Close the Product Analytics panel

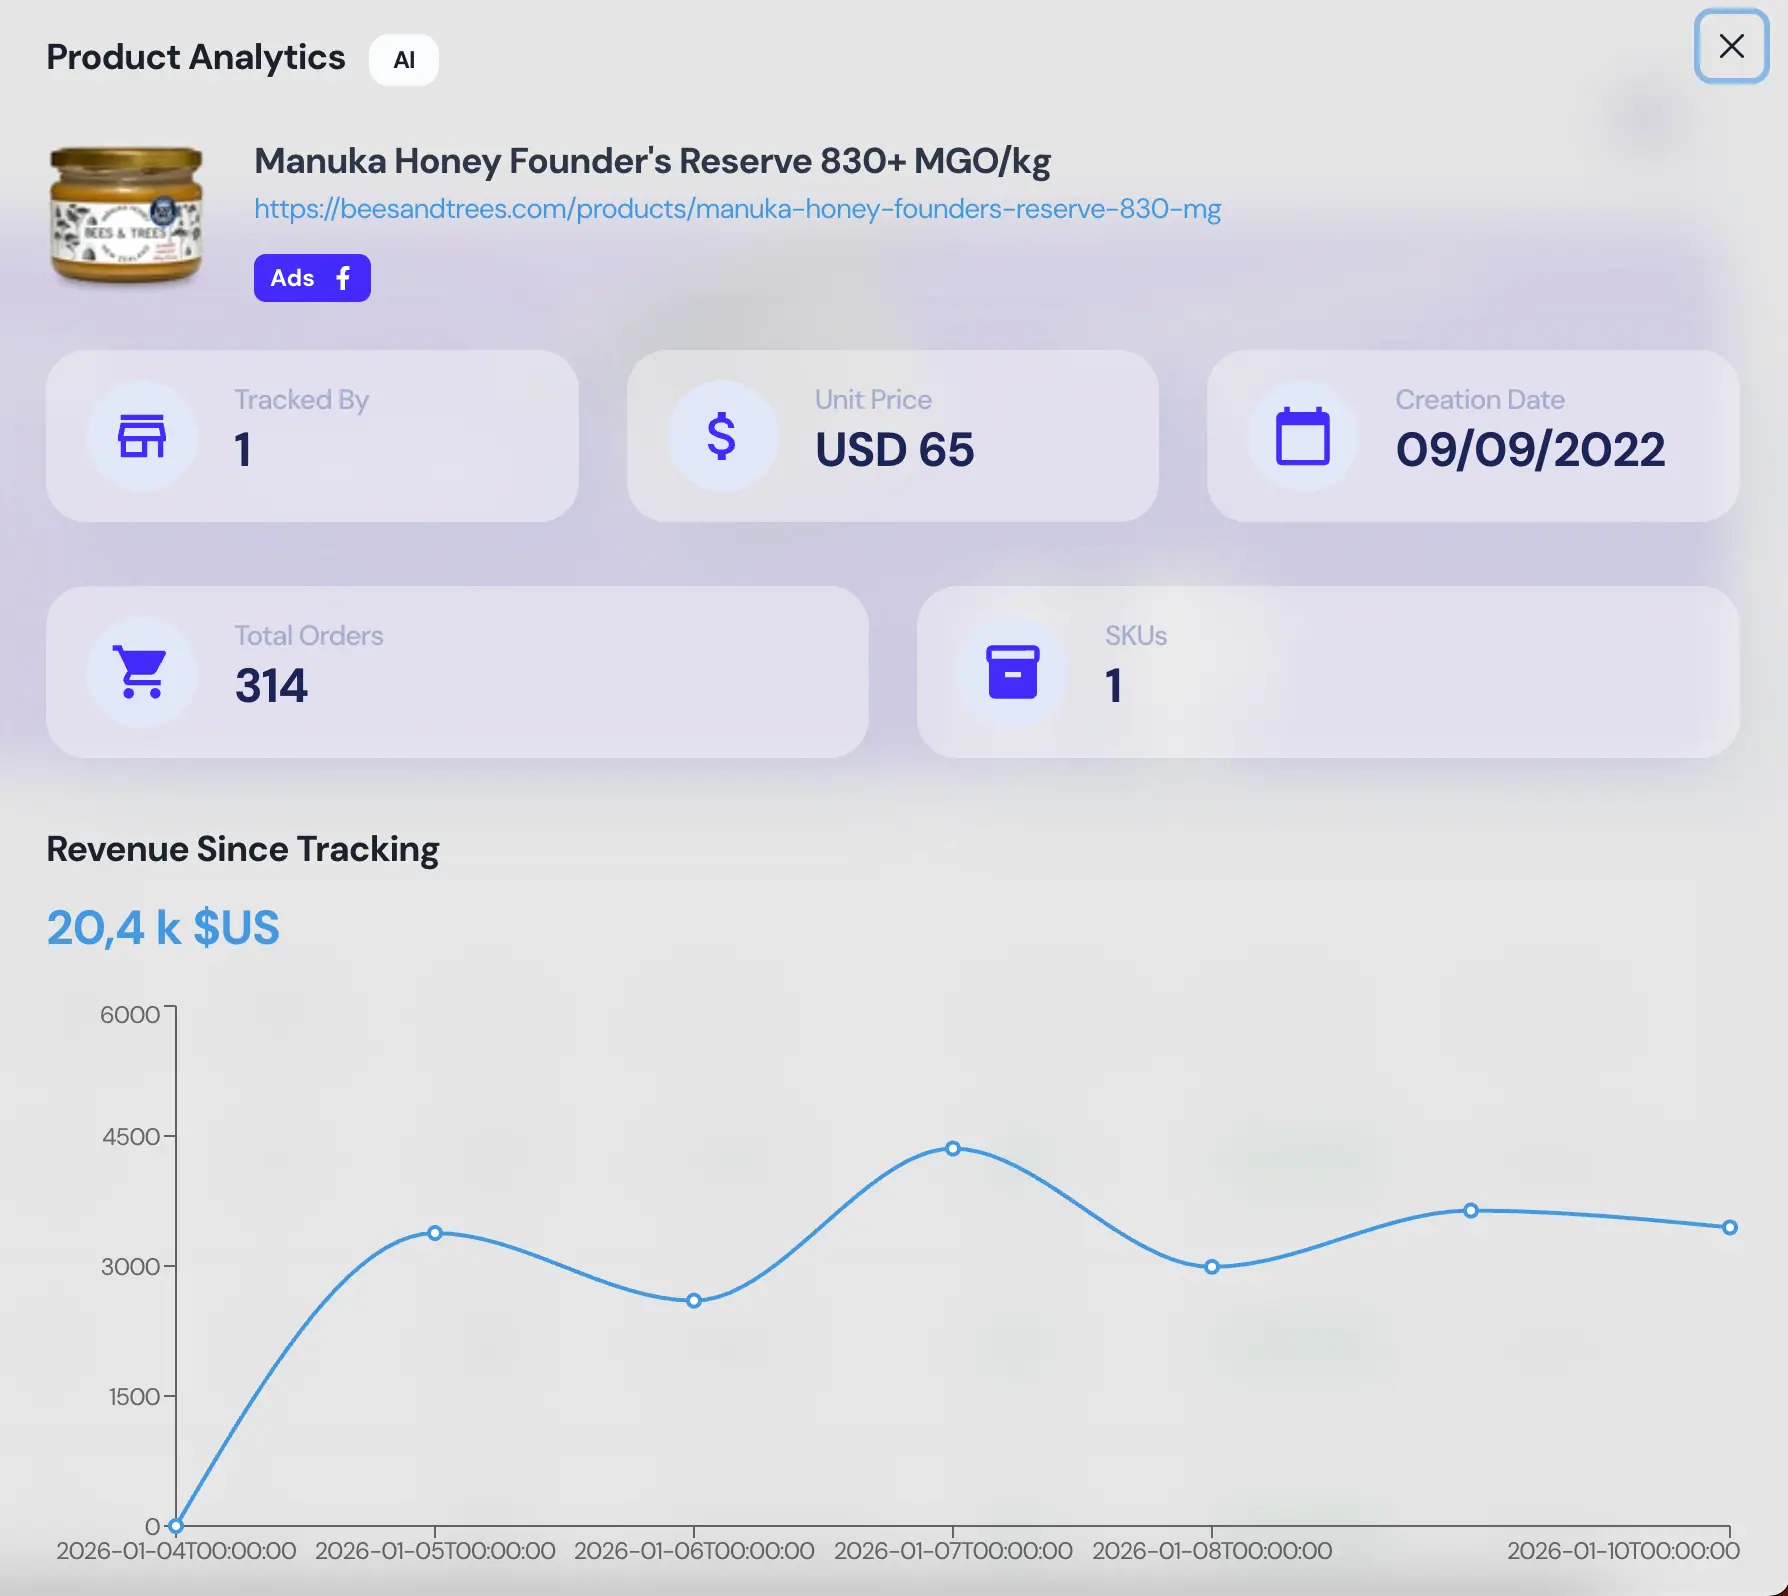click(x=1731, y=46)
